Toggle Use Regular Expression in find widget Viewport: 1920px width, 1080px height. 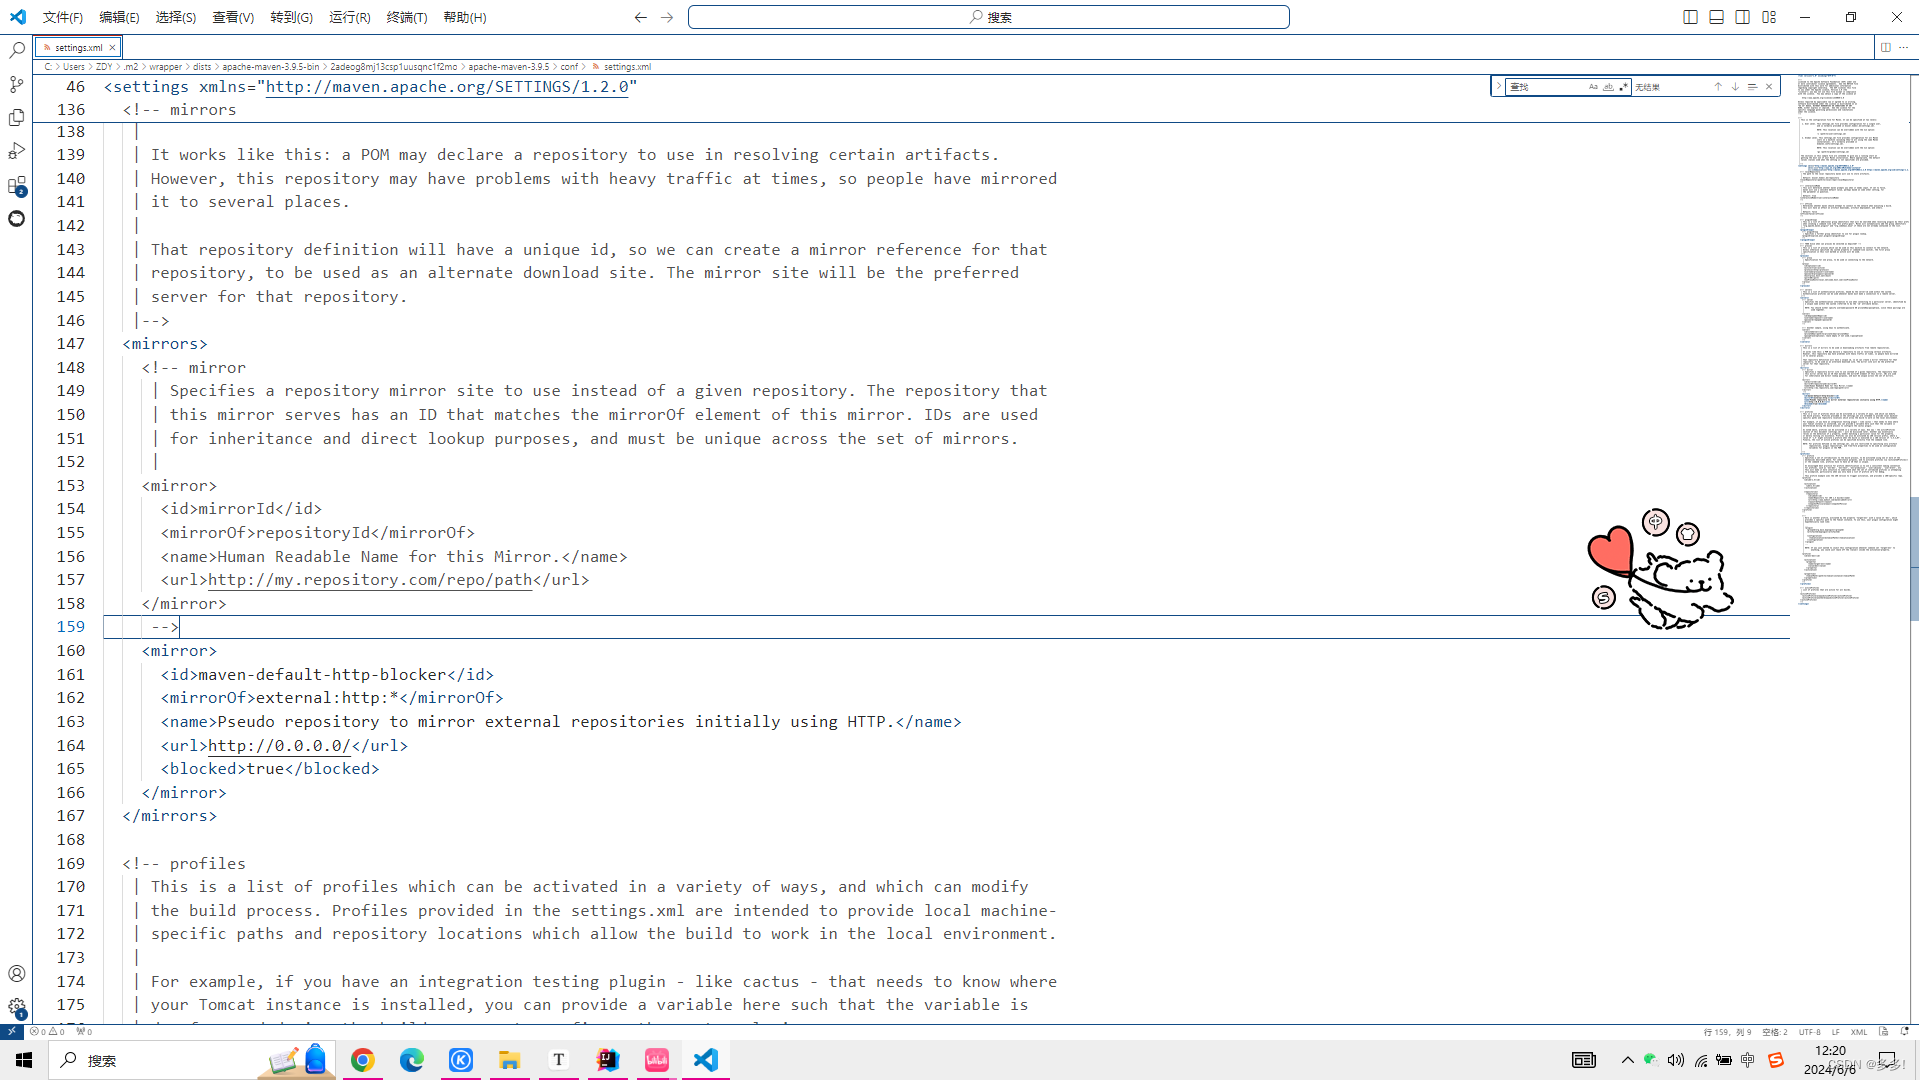coord(1623,87)
